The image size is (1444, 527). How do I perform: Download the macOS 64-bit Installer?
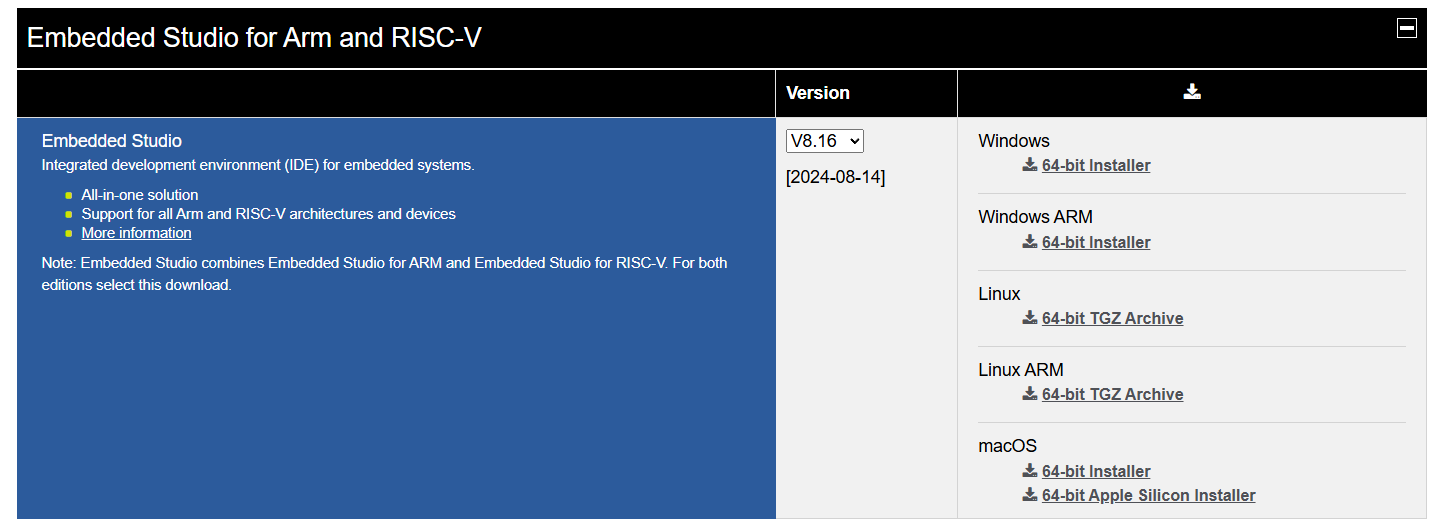[1096, 471]
